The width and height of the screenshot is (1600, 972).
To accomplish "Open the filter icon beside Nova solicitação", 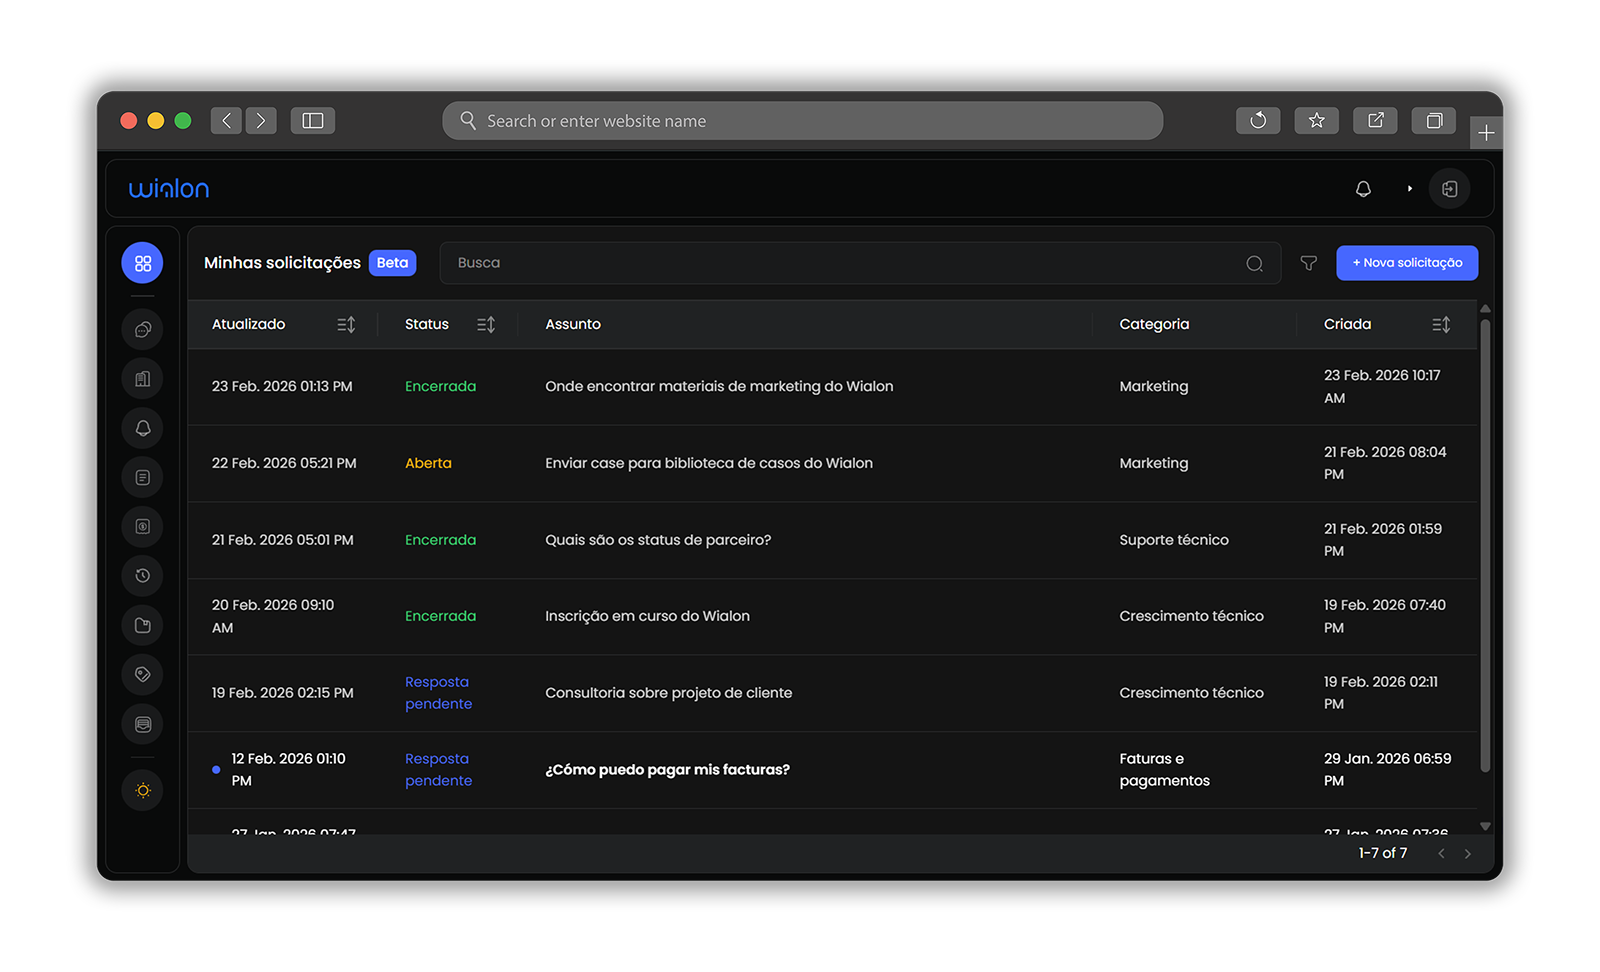I will point(1308,263).
